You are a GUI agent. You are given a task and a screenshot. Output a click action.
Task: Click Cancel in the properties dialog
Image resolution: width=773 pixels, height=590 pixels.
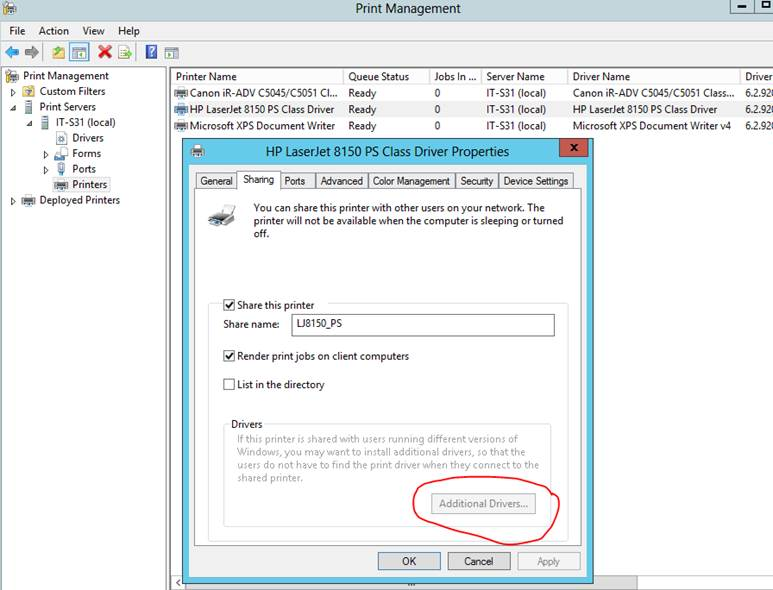[479, 561]
